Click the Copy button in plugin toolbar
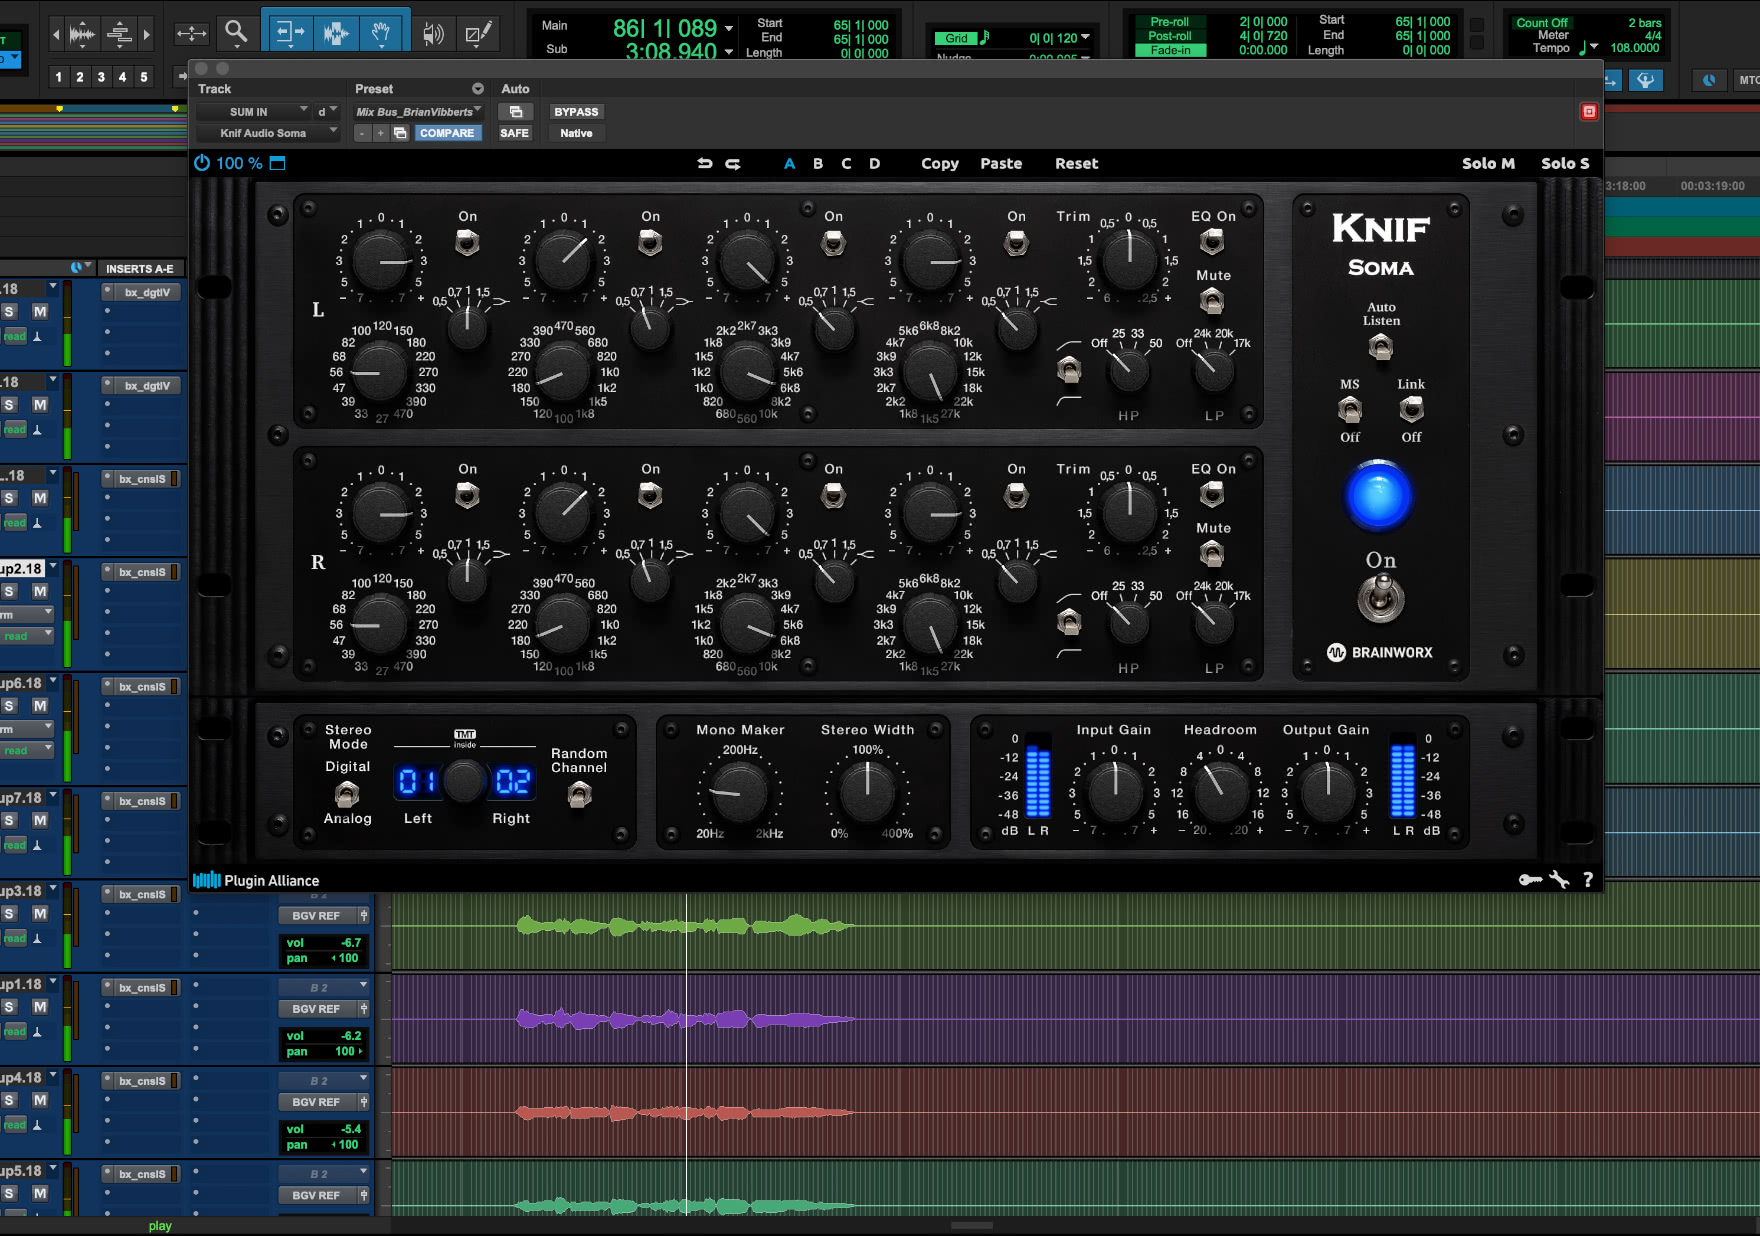The height and width of the screenshot is (1236, 1760). 940,163
